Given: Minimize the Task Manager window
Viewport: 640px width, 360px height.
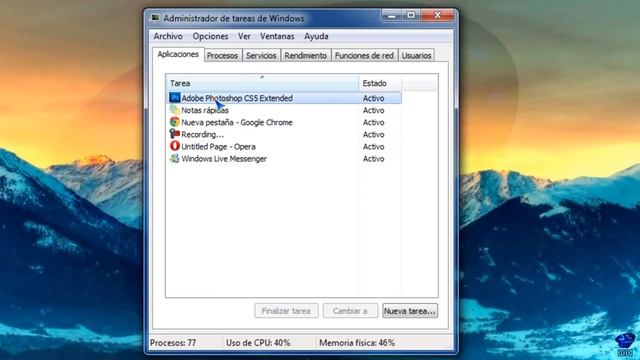Looking at the screenshot, I should point(391,16).
